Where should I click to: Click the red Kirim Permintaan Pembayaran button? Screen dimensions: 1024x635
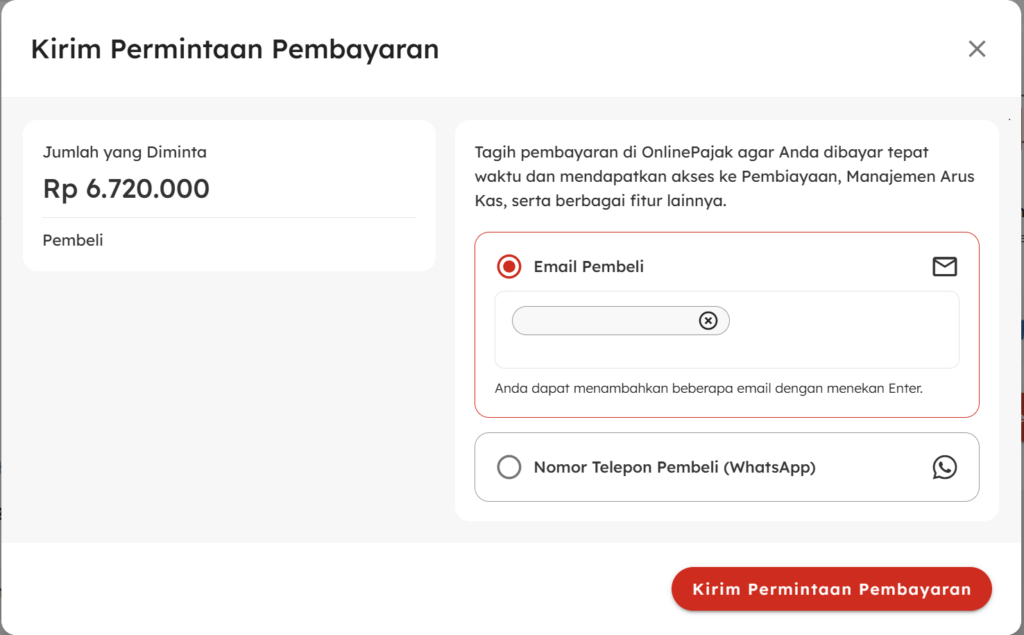831,589
